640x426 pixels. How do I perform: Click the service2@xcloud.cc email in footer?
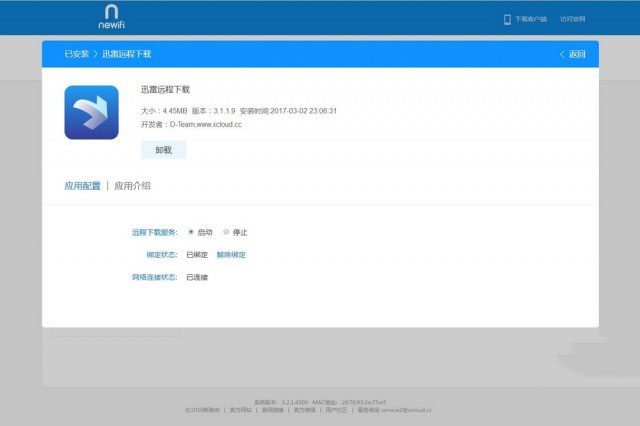tap(406, 410)
